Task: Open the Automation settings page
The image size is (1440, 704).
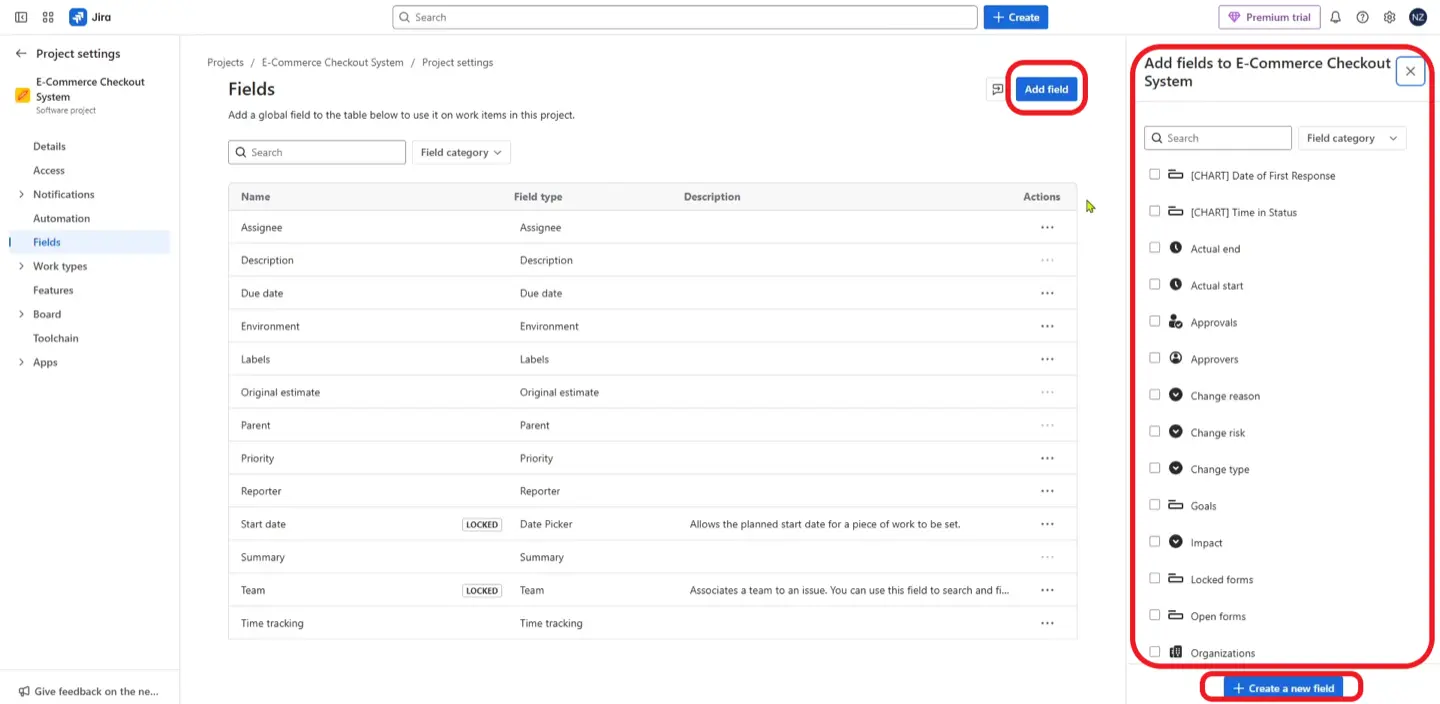Action: coord(61,218)
